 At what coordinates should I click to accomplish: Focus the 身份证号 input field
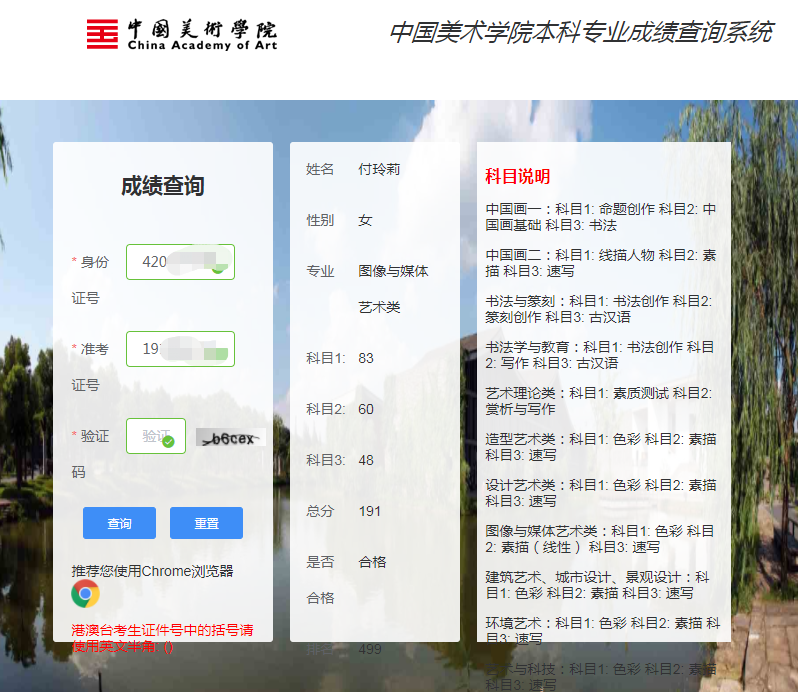coord(180,262)
